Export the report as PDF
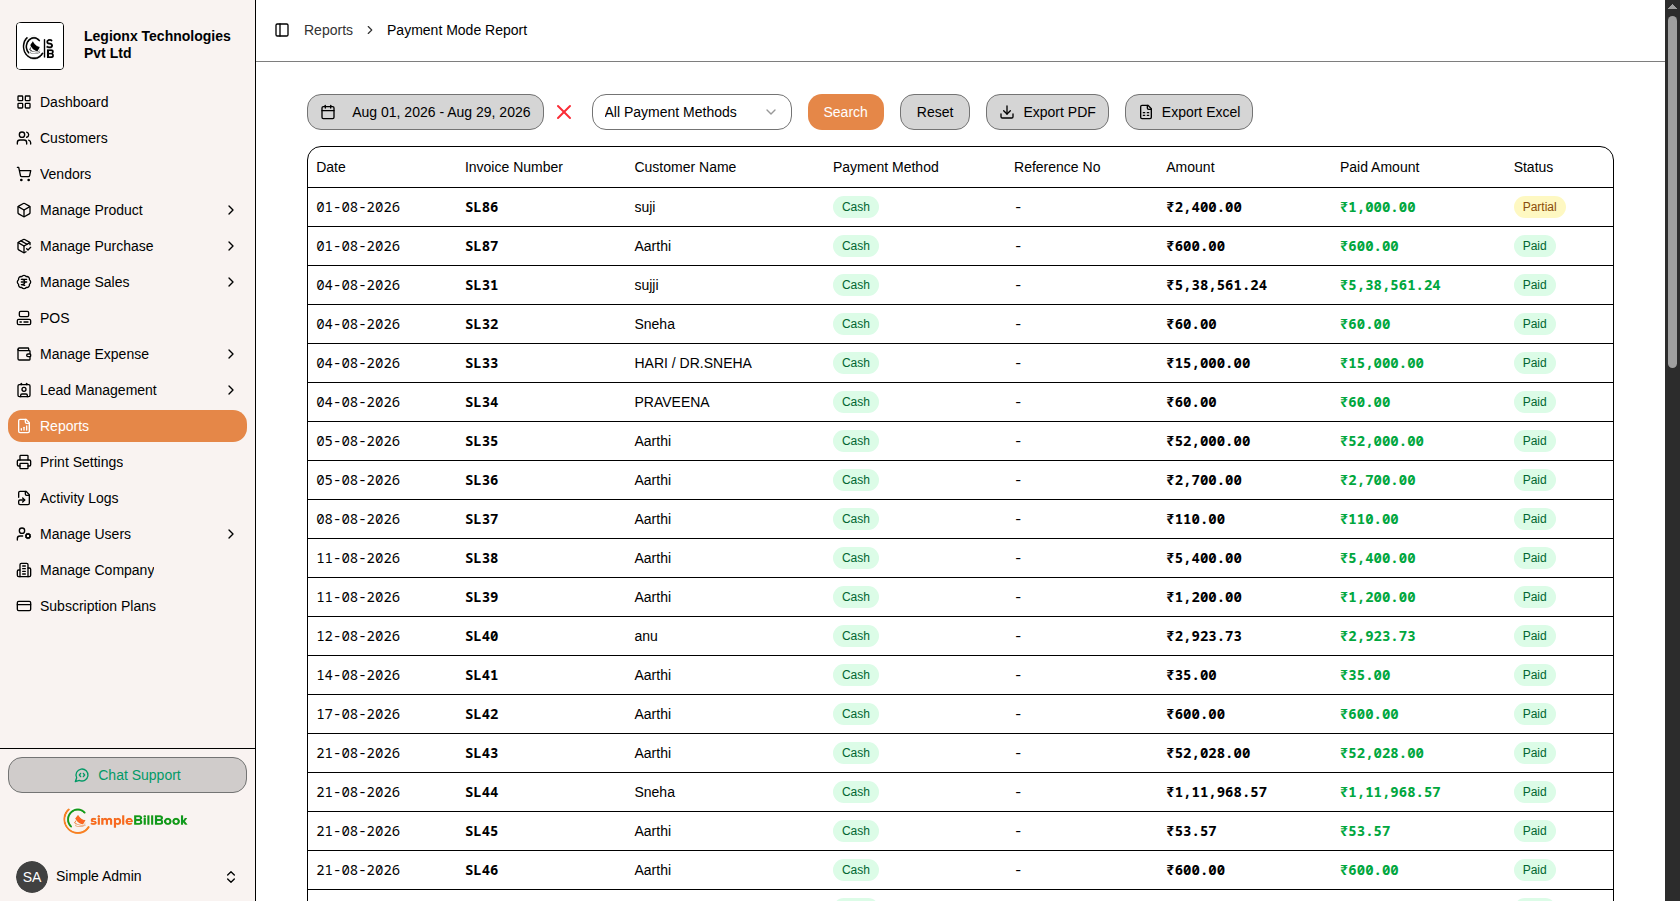The width and height of the screenshot is (1680, 901). pyautogui.click(x=1047, y=112)
